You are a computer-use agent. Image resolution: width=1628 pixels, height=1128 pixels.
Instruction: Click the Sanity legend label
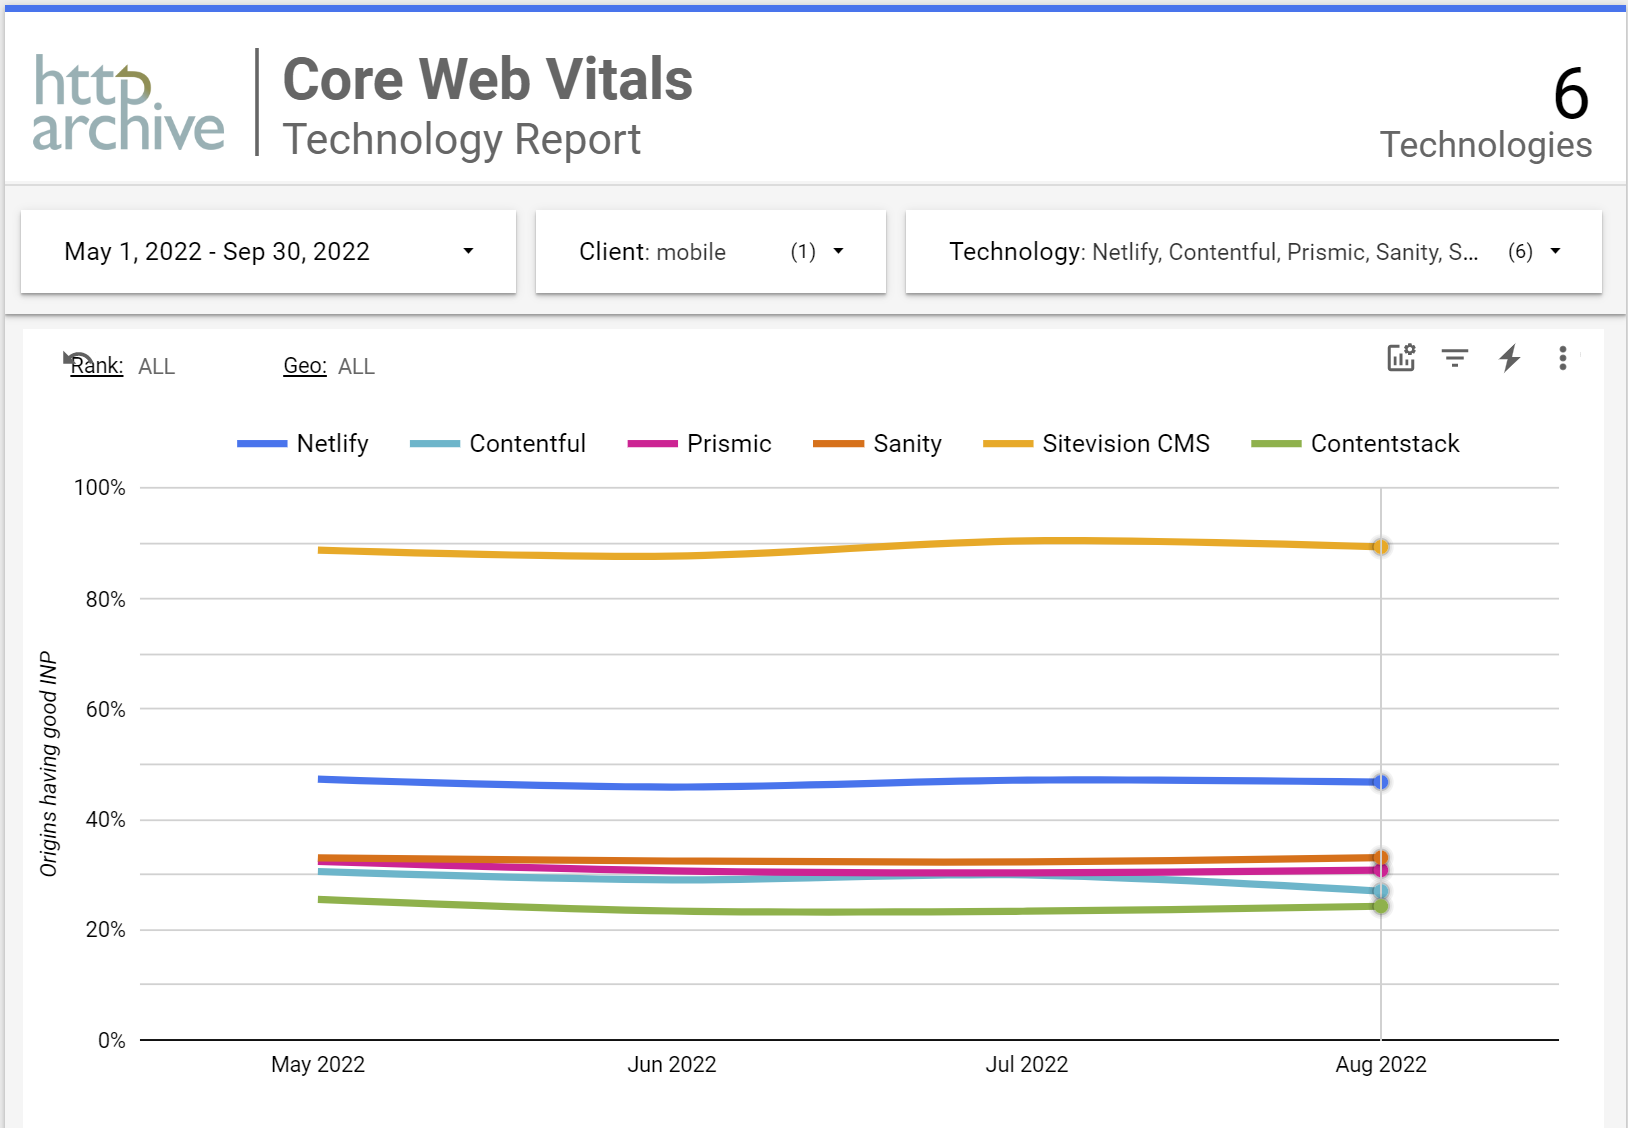(906, 444)
